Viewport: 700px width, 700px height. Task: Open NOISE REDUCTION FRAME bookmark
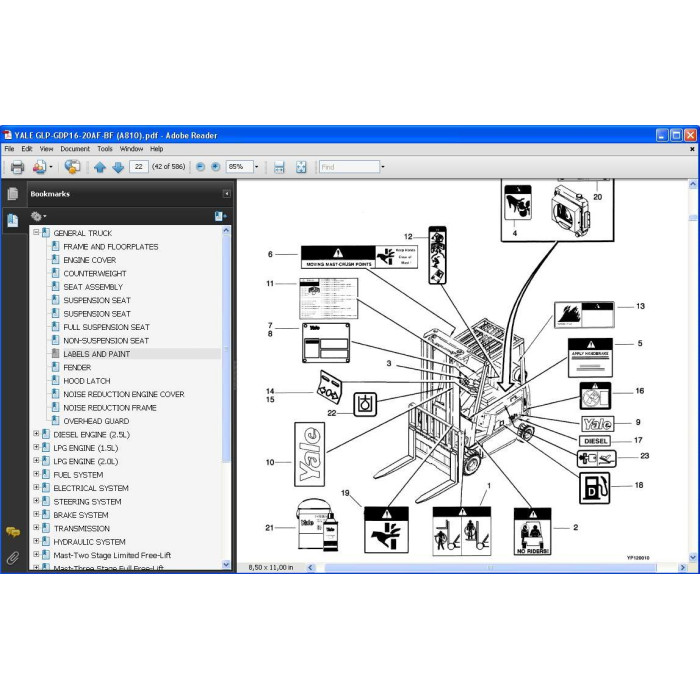[110, 408]
